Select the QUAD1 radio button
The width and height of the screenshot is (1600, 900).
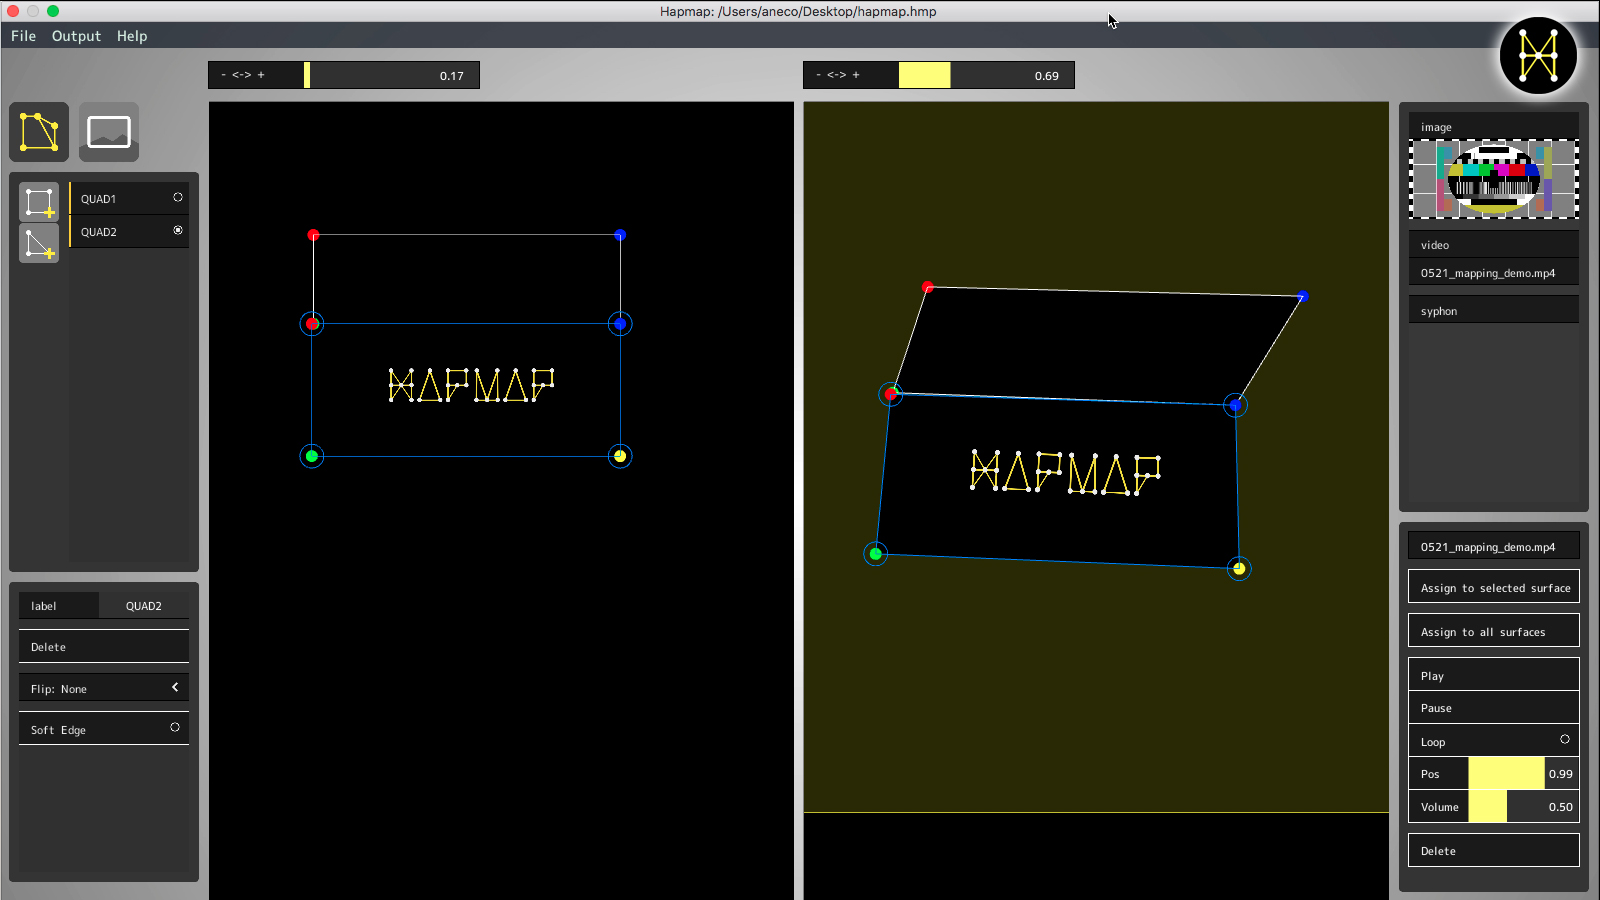178,198
